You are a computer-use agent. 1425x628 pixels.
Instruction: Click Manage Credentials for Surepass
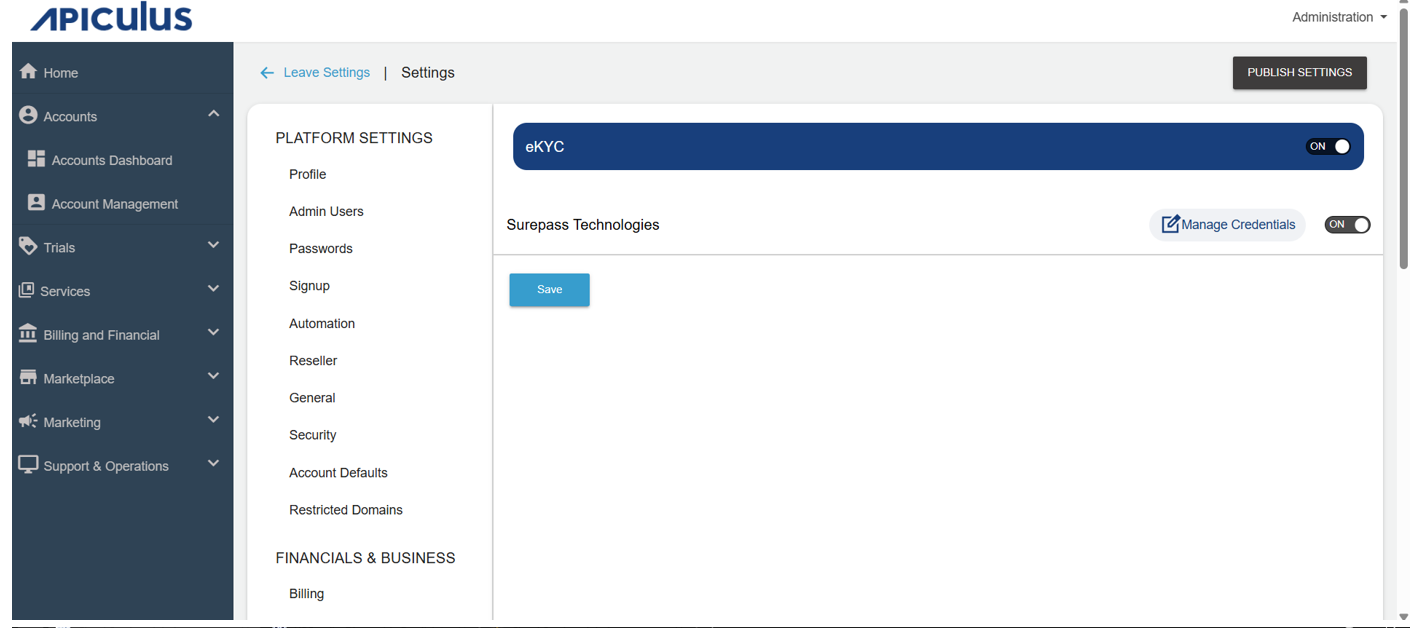coord(1227,225)
